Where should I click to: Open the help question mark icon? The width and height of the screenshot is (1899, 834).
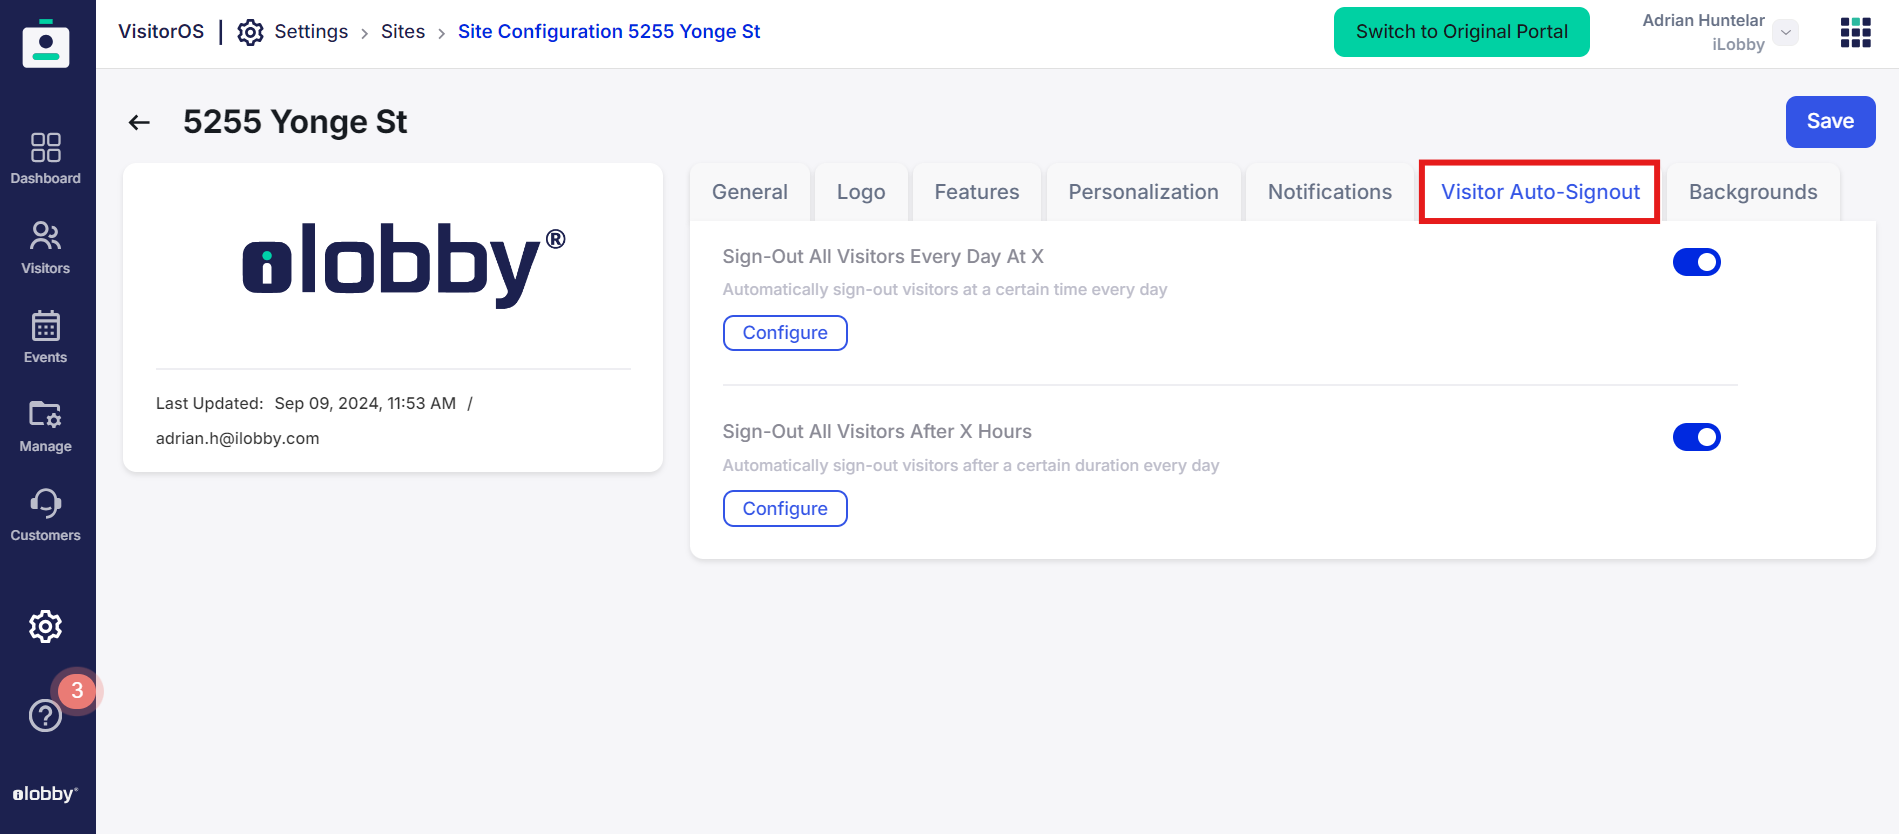pyautogui.click(x=45, y=716)
